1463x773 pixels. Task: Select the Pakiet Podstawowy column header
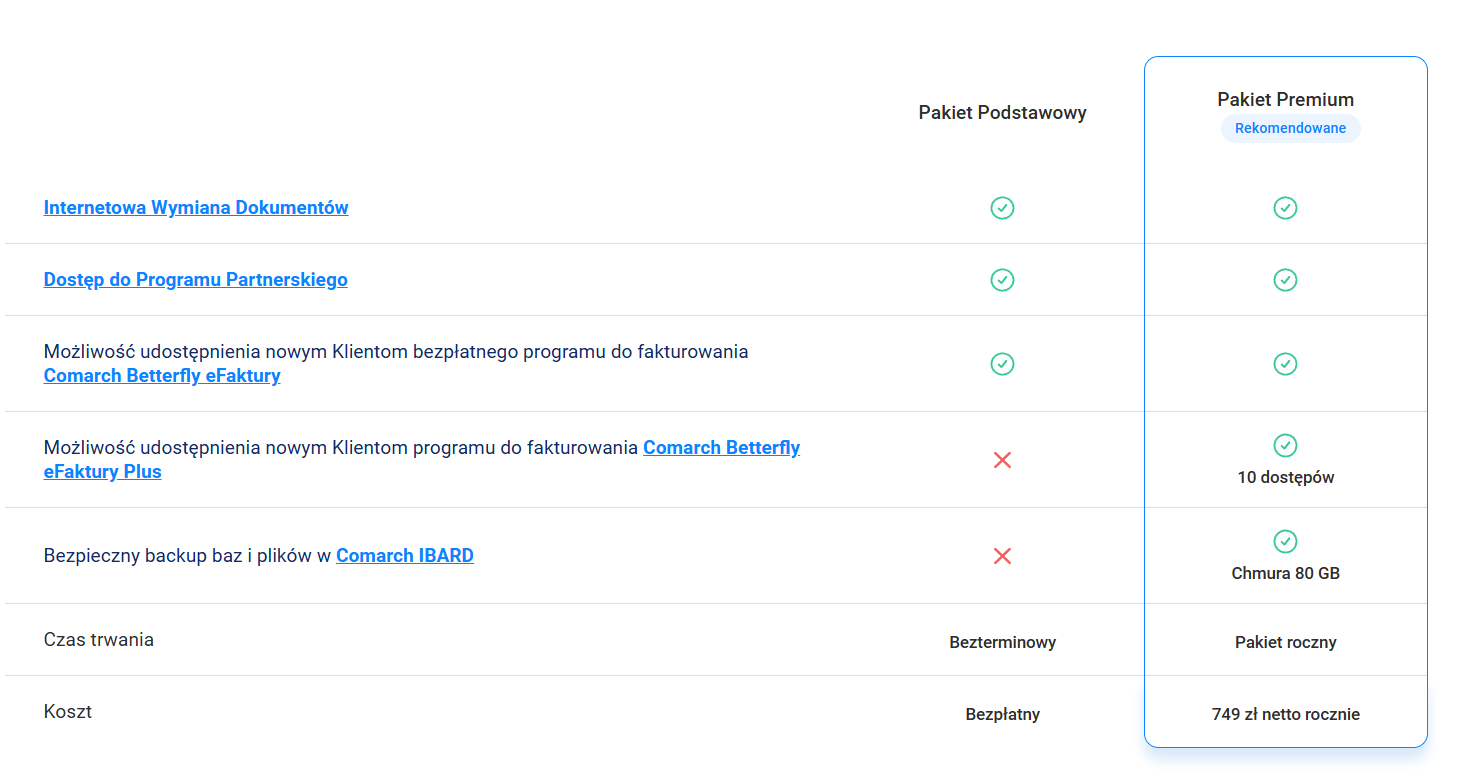pos(1002,113)
